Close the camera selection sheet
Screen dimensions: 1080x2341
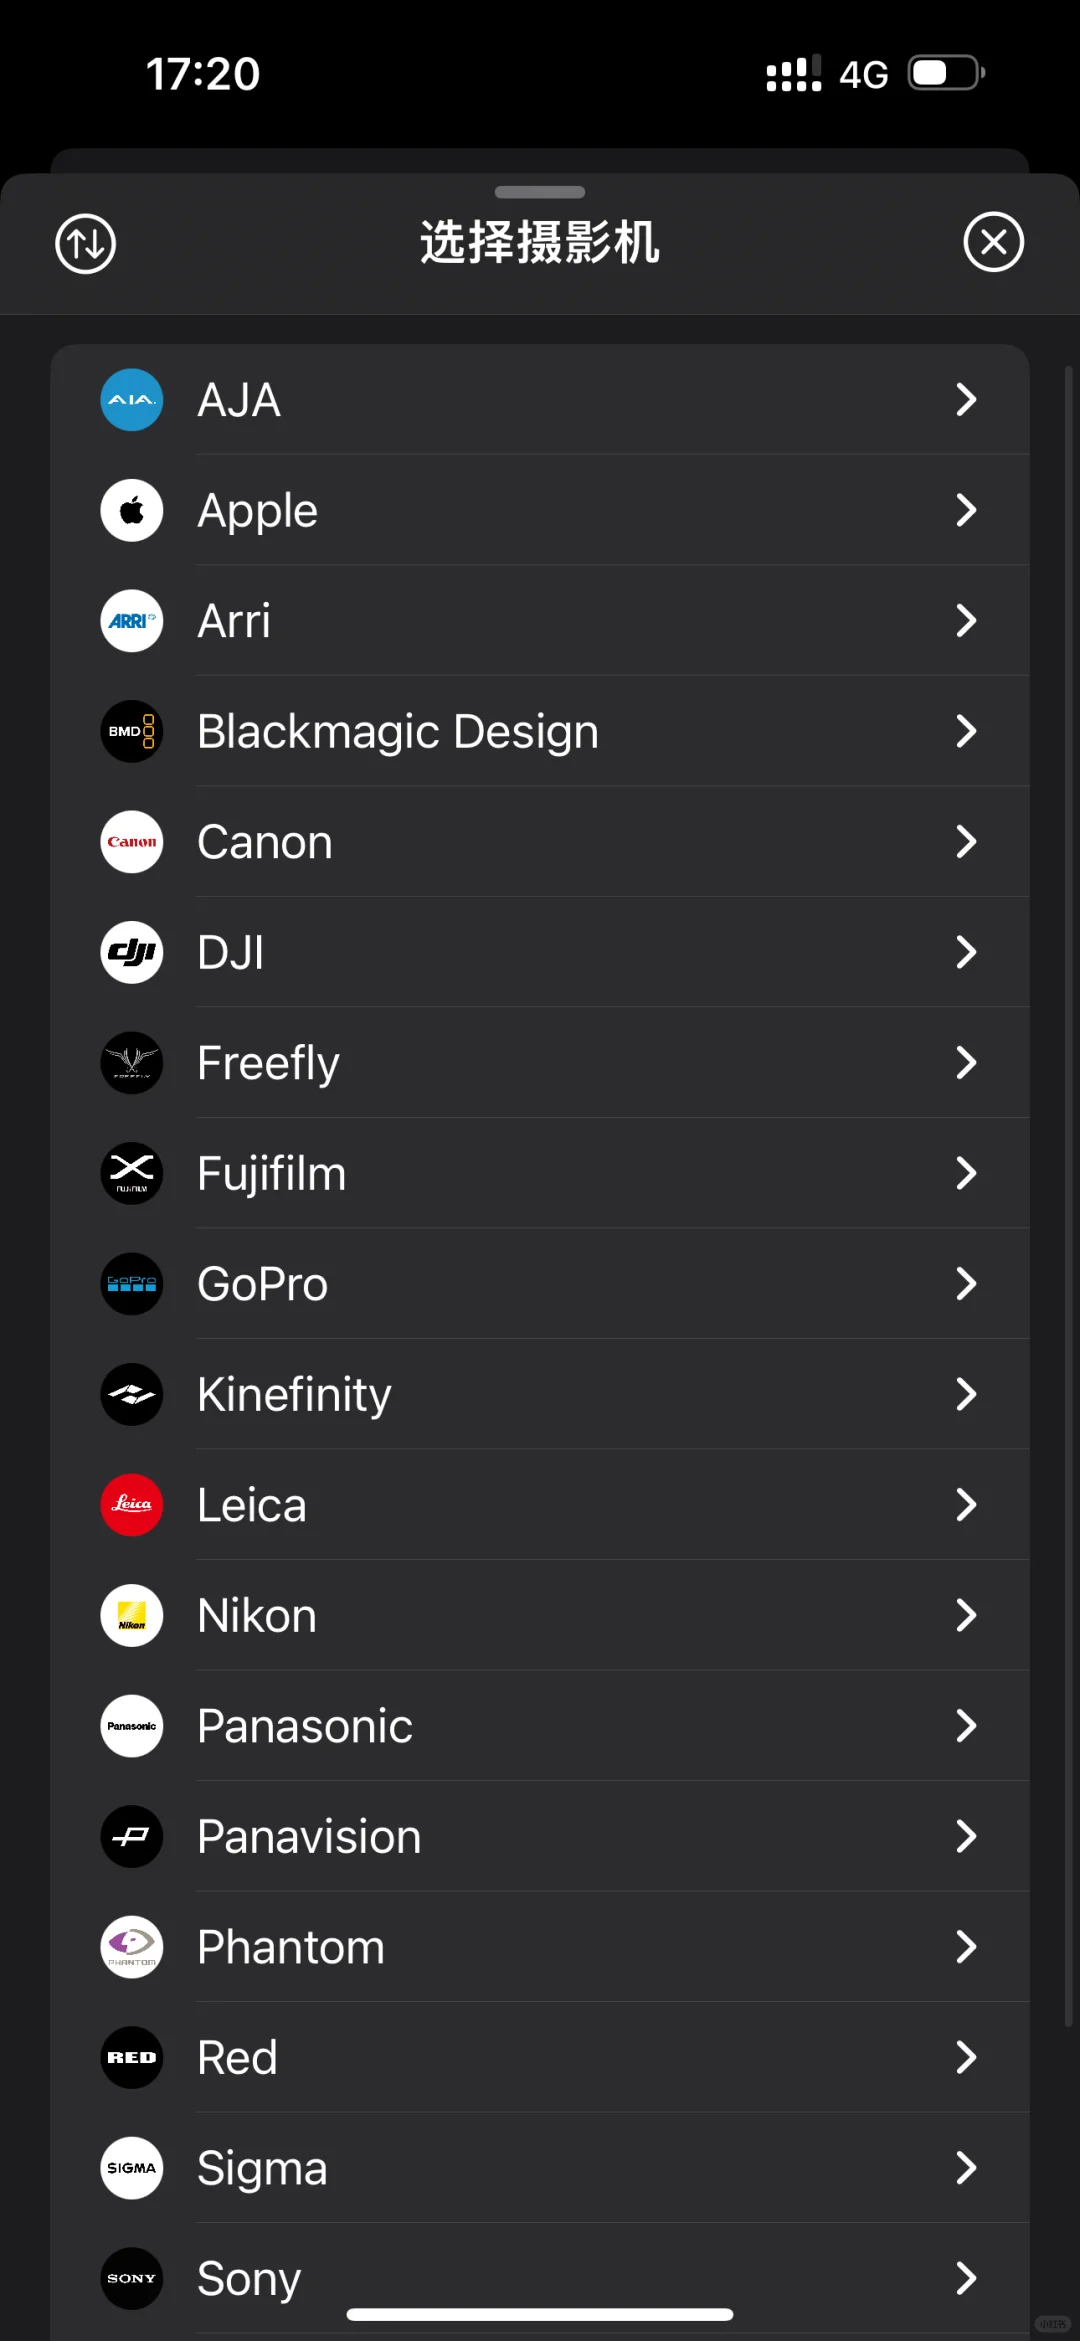pyautogui.click(x=993, y=242)
